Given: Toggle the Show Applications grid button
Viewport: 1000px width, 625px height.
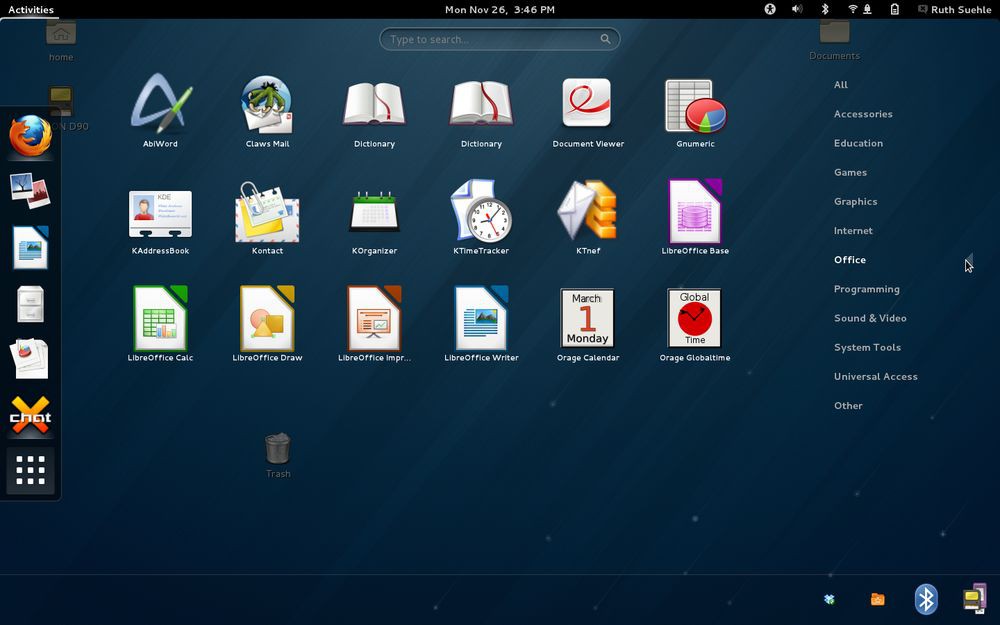Looking at the screenshot, I should [30, 471].
